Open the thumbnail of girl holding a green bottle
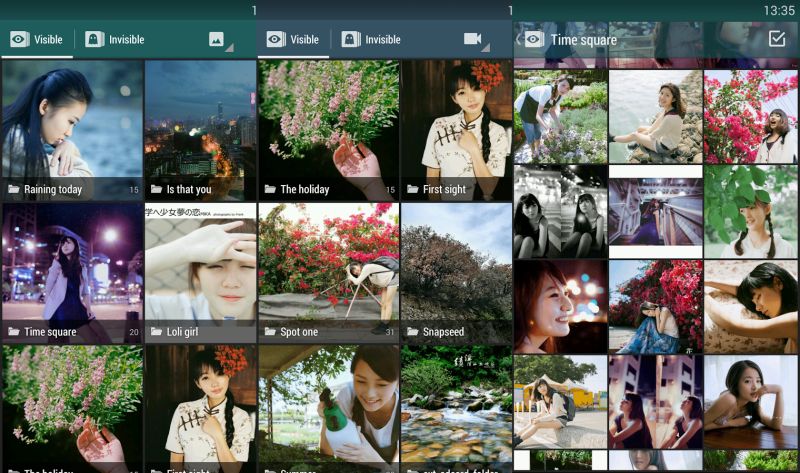This screenshot has height=473, width=800. coord(329,409)
